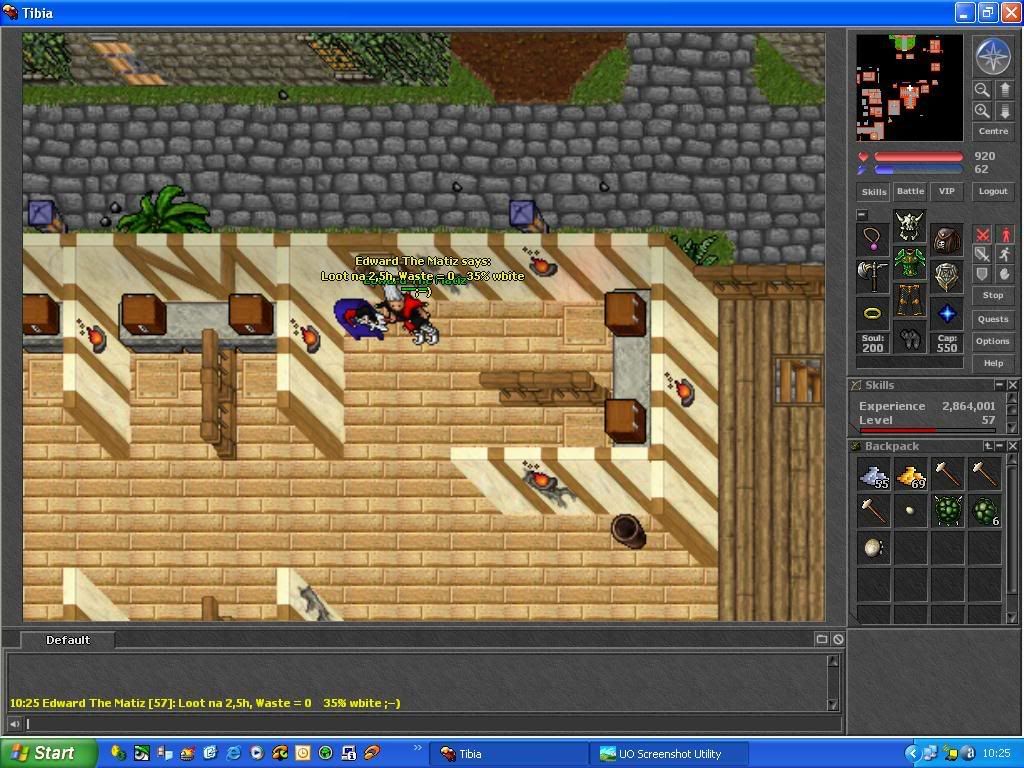
Task: Select the boots slot item
Action: tap(910, 337)
